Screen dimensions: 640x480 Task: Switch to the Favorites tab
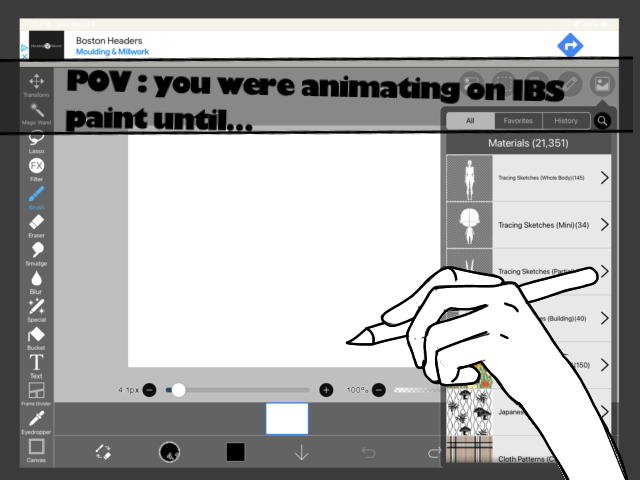click(x=518, y=121)
